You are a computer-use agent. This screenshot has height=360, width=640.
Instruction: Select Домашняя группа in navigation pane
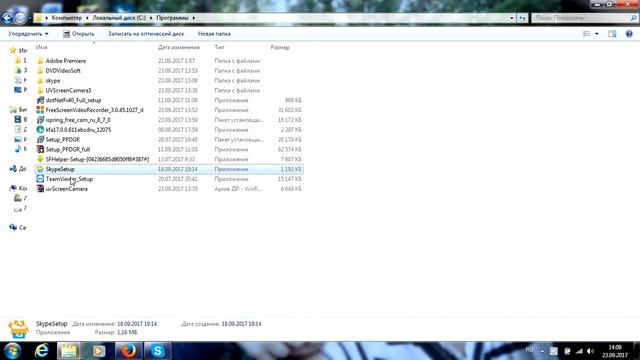[x=18, y=169]
